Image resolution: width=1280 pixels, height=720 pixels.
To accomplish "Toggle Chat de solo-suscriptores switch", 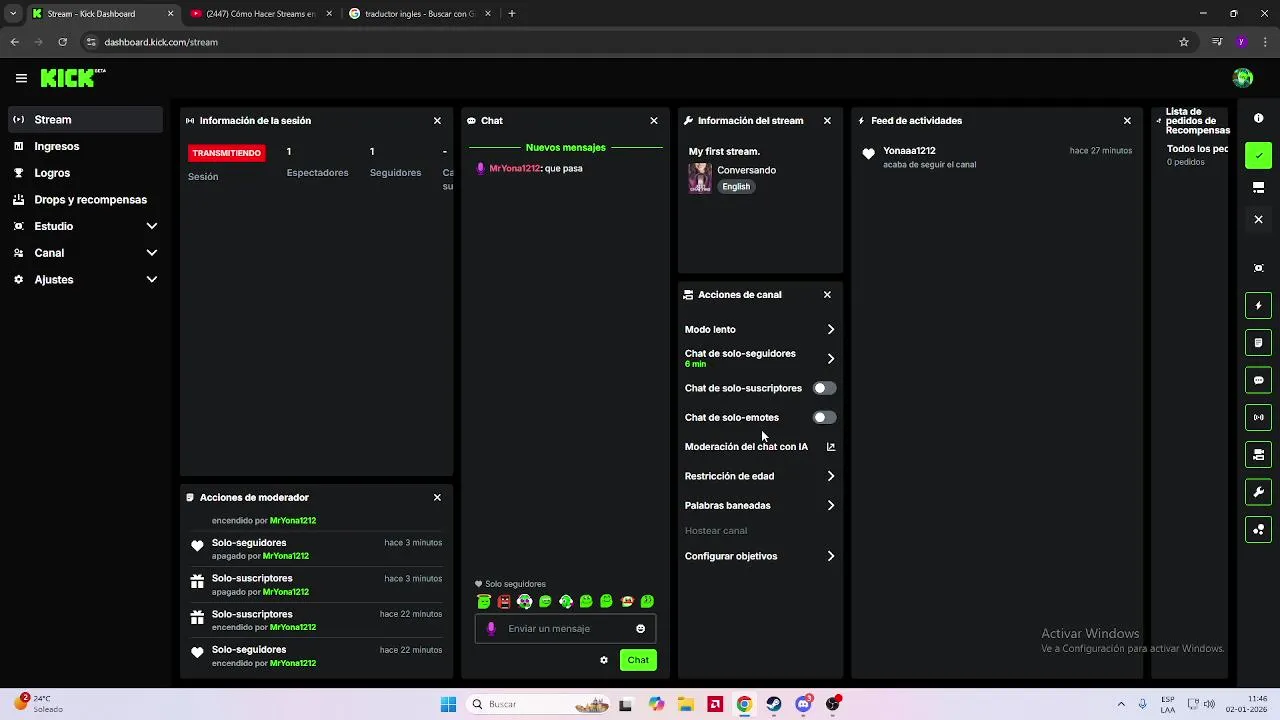I will [824, 388].
